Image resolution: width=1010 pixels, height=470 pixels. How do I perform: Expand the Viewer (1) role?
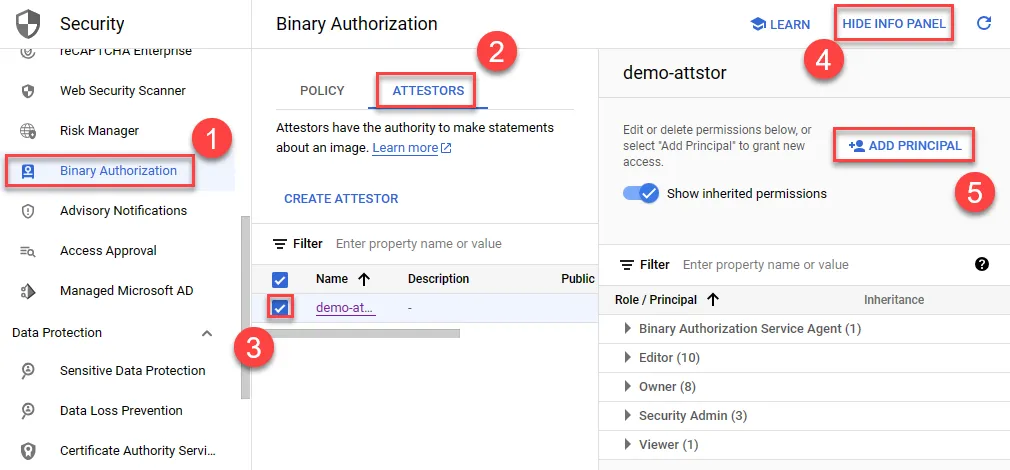628,444
